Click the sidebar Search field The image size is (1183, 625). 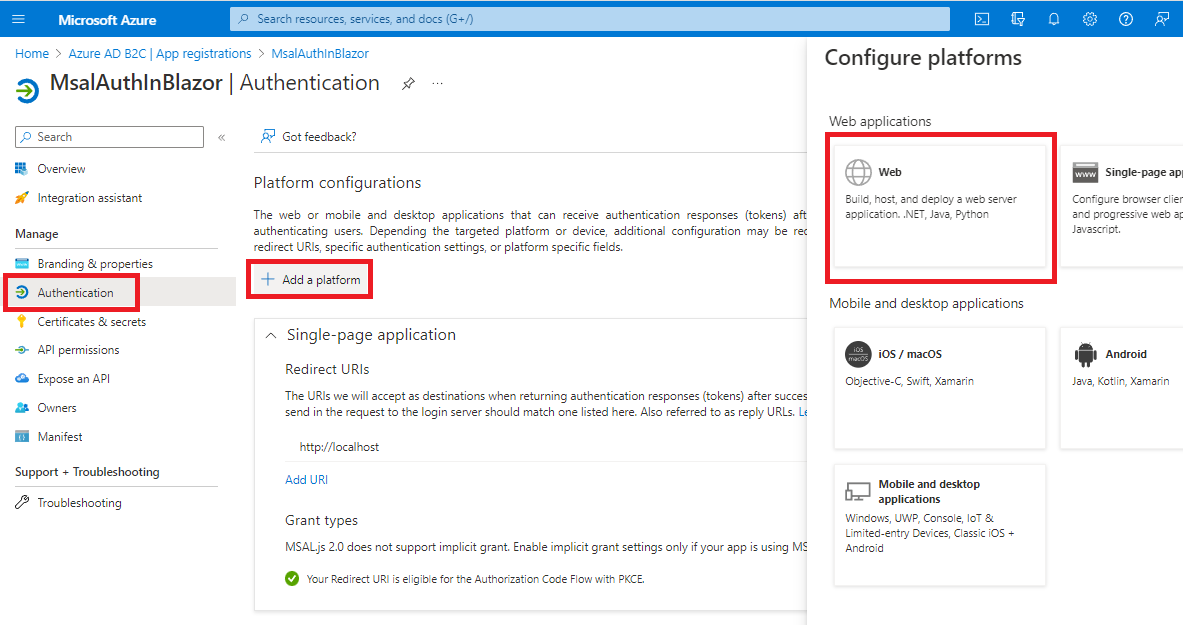[x=109, y=137]
